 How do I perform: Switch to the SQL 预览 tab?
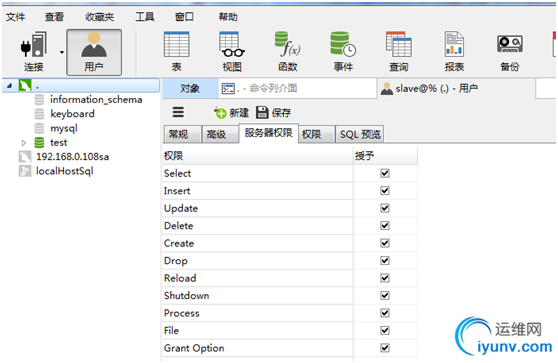click(360, 135)
